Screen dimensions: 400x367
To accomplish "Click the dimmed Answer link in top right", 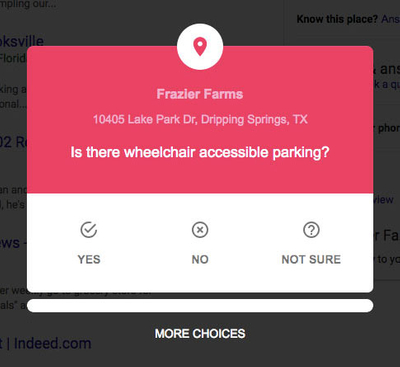I will click(391, 19).
